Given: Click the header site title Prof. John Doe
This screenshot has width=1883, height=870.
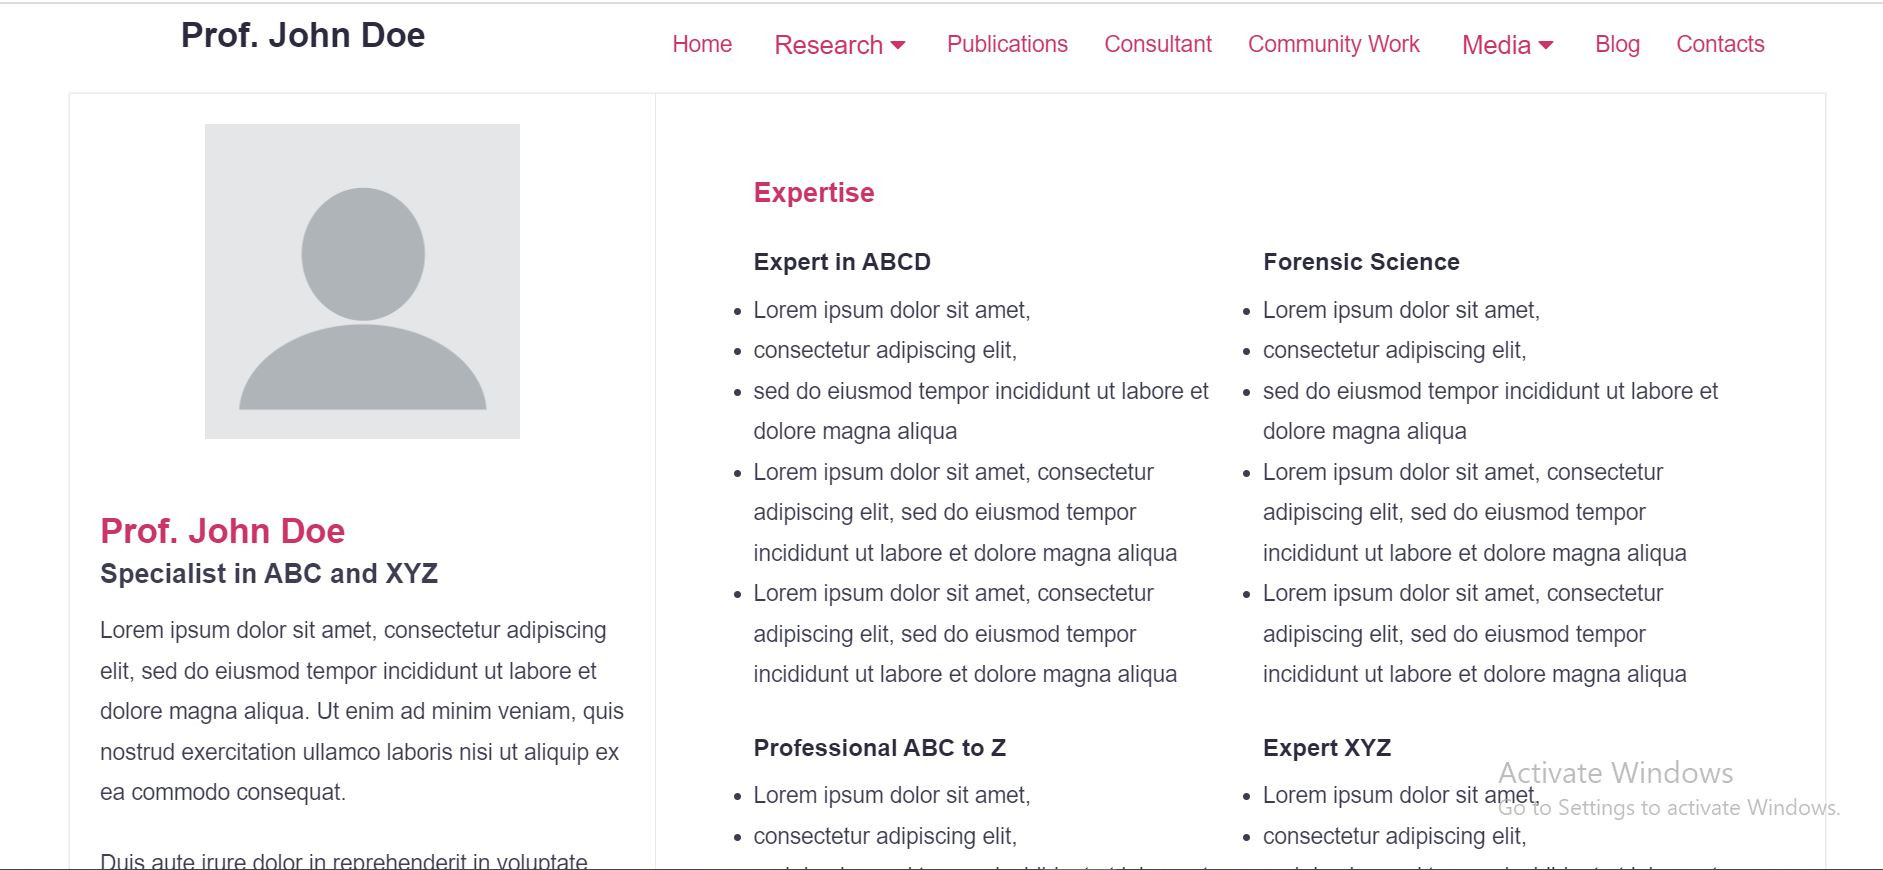Looking at the screenshot, I should 303,35.
